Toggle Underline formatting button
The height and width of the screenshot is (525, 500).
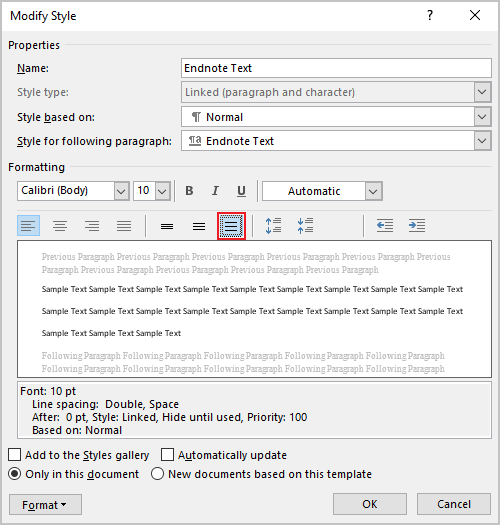coord(241,191)
